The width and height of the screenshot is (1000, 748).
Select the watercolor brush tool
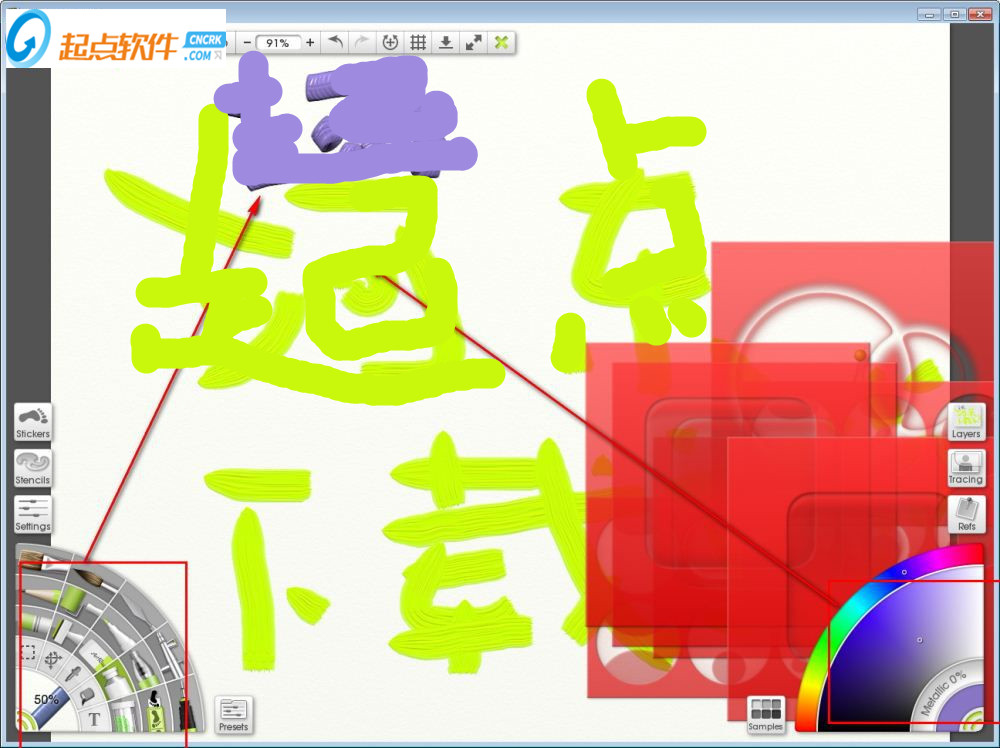(x=96, y=579)
